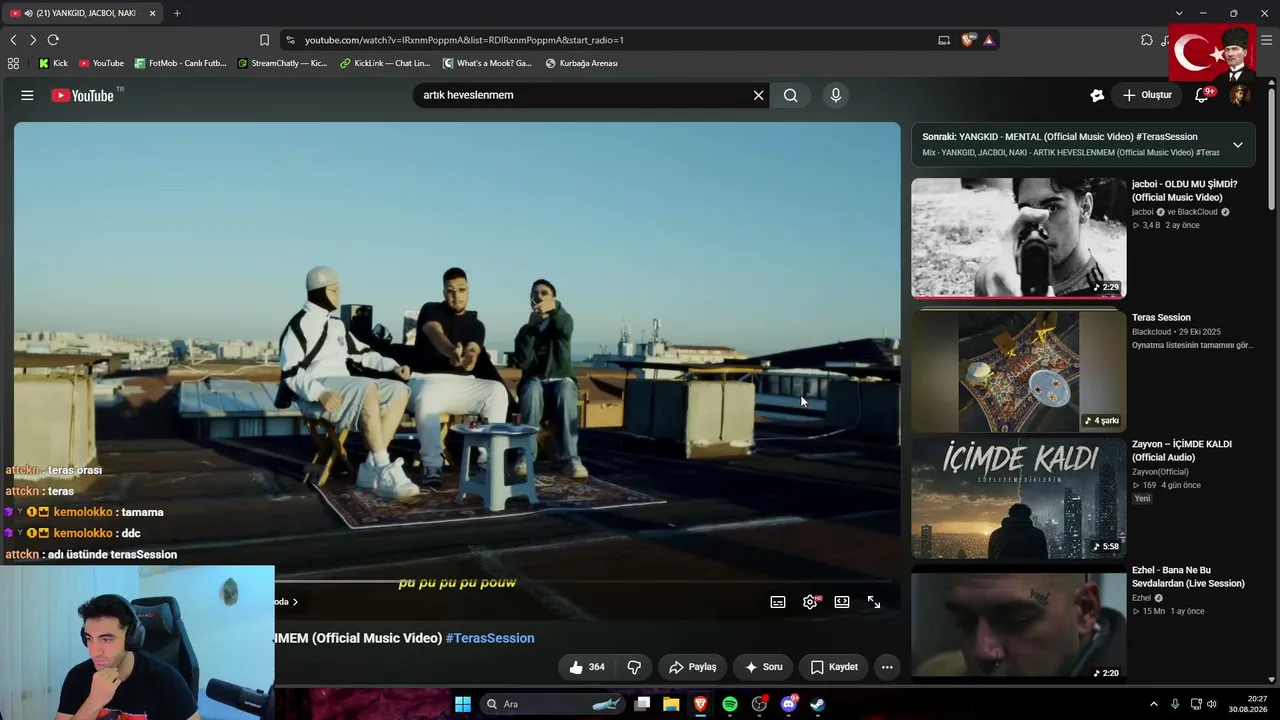Go to the YouTube home logo

click(x=83, y=95)
